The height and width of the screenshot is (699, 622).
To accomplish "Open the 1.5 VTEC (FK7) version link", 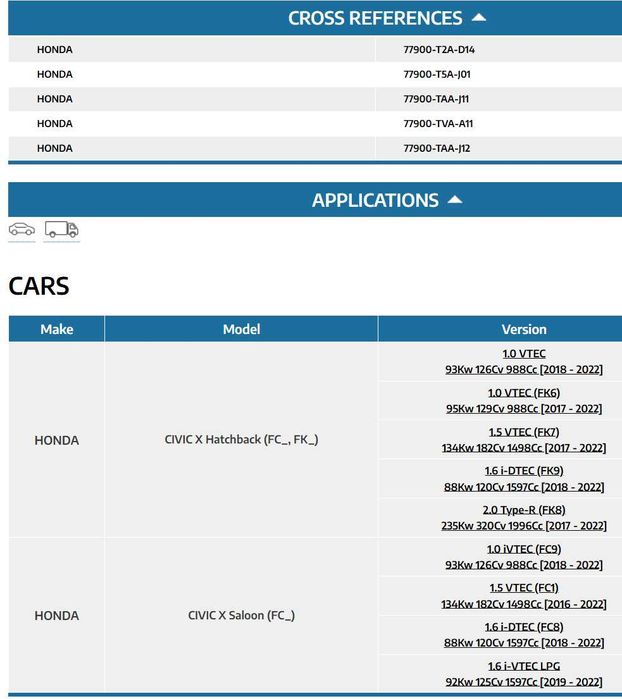I will [524, 440].
